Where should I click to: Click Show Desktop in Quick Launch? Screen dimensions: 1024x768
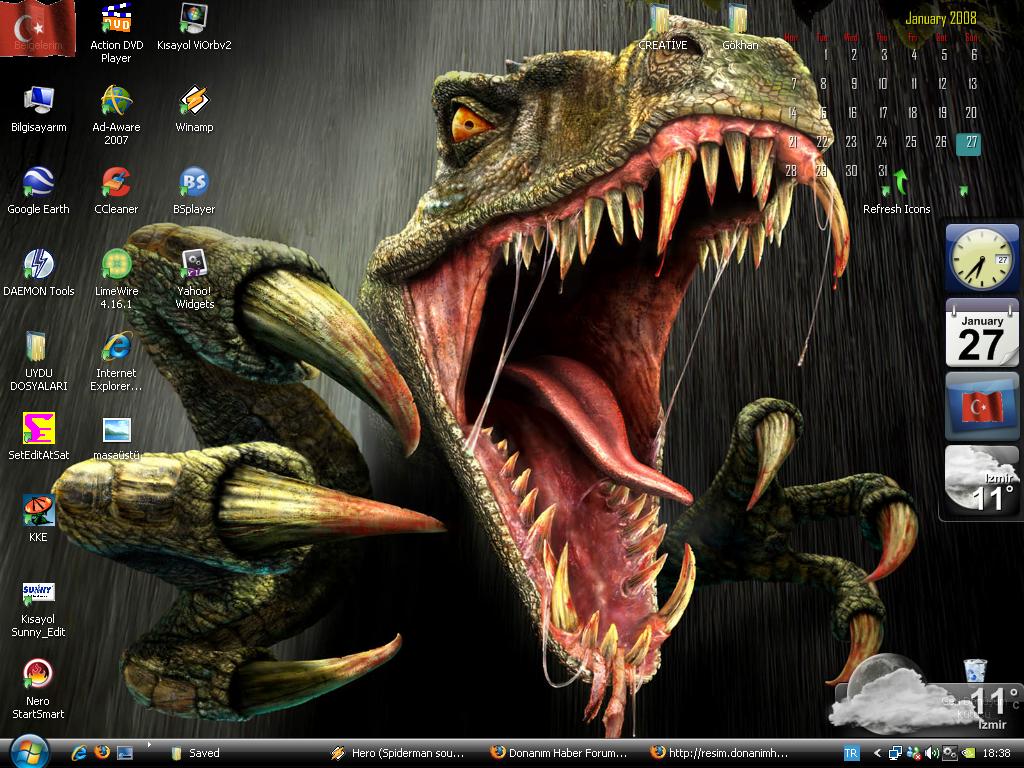click(x=125, y=753)
